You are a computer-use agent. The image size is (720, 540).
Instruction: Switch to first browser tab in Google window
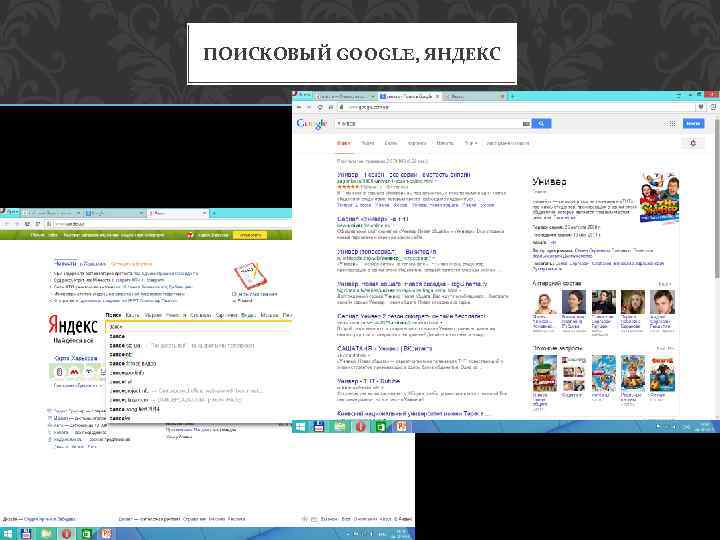345,96
